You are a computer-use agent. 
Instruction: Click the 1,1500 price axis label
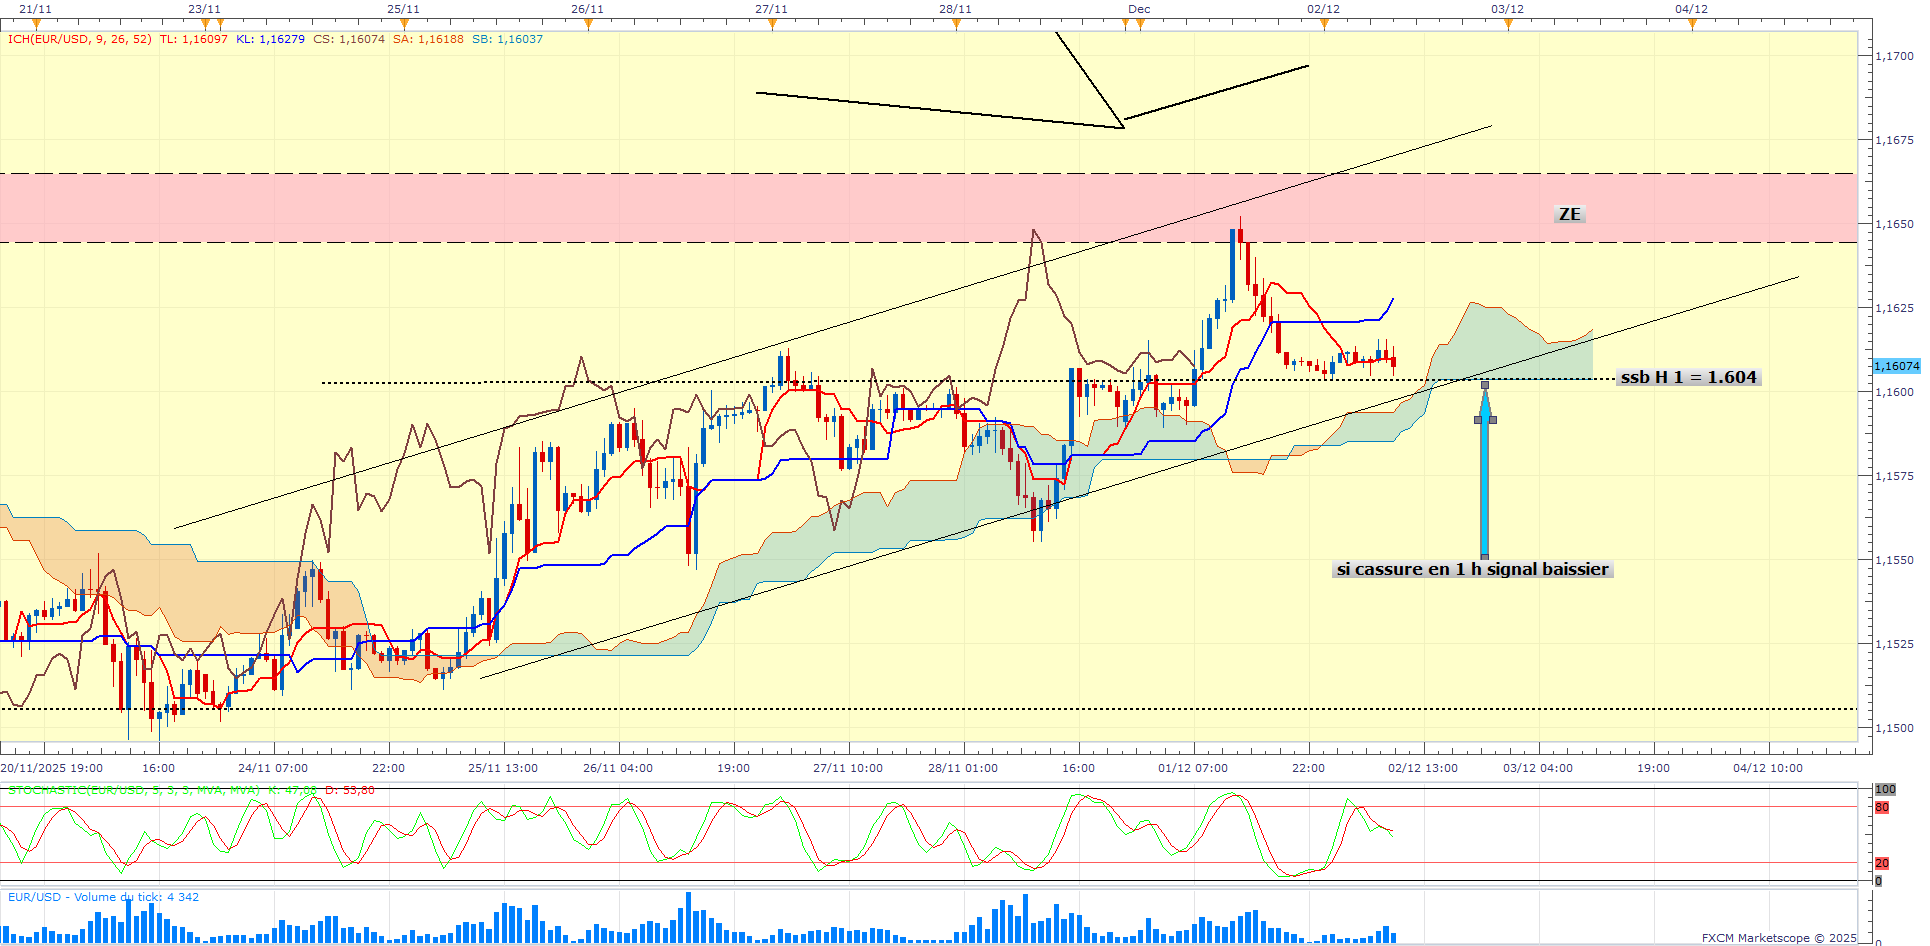[1895, 728]
